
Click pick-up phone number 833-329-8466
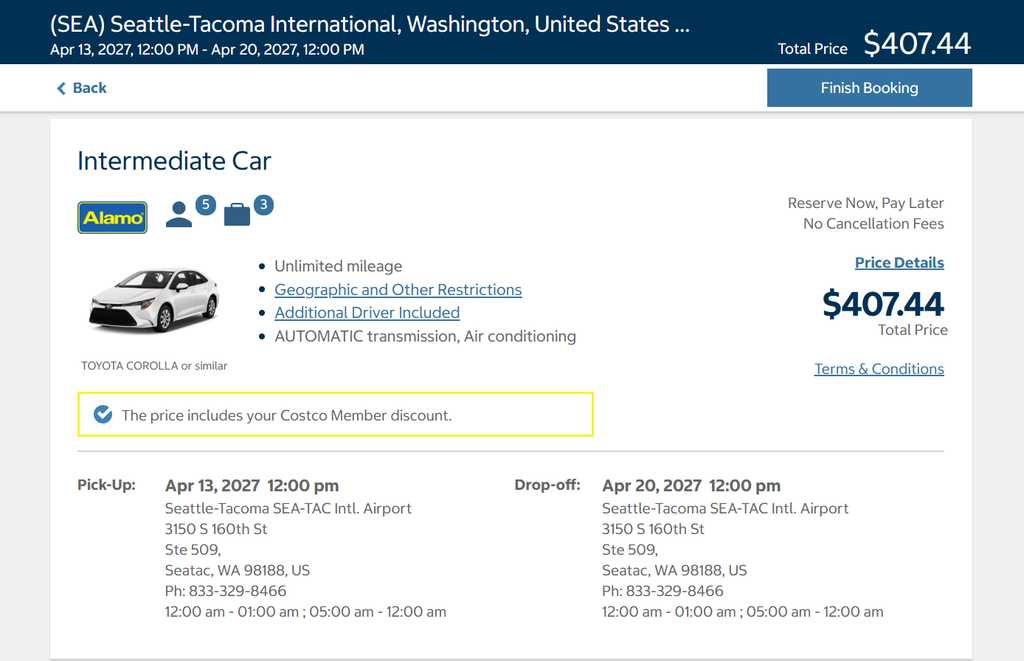coord(237,591)
